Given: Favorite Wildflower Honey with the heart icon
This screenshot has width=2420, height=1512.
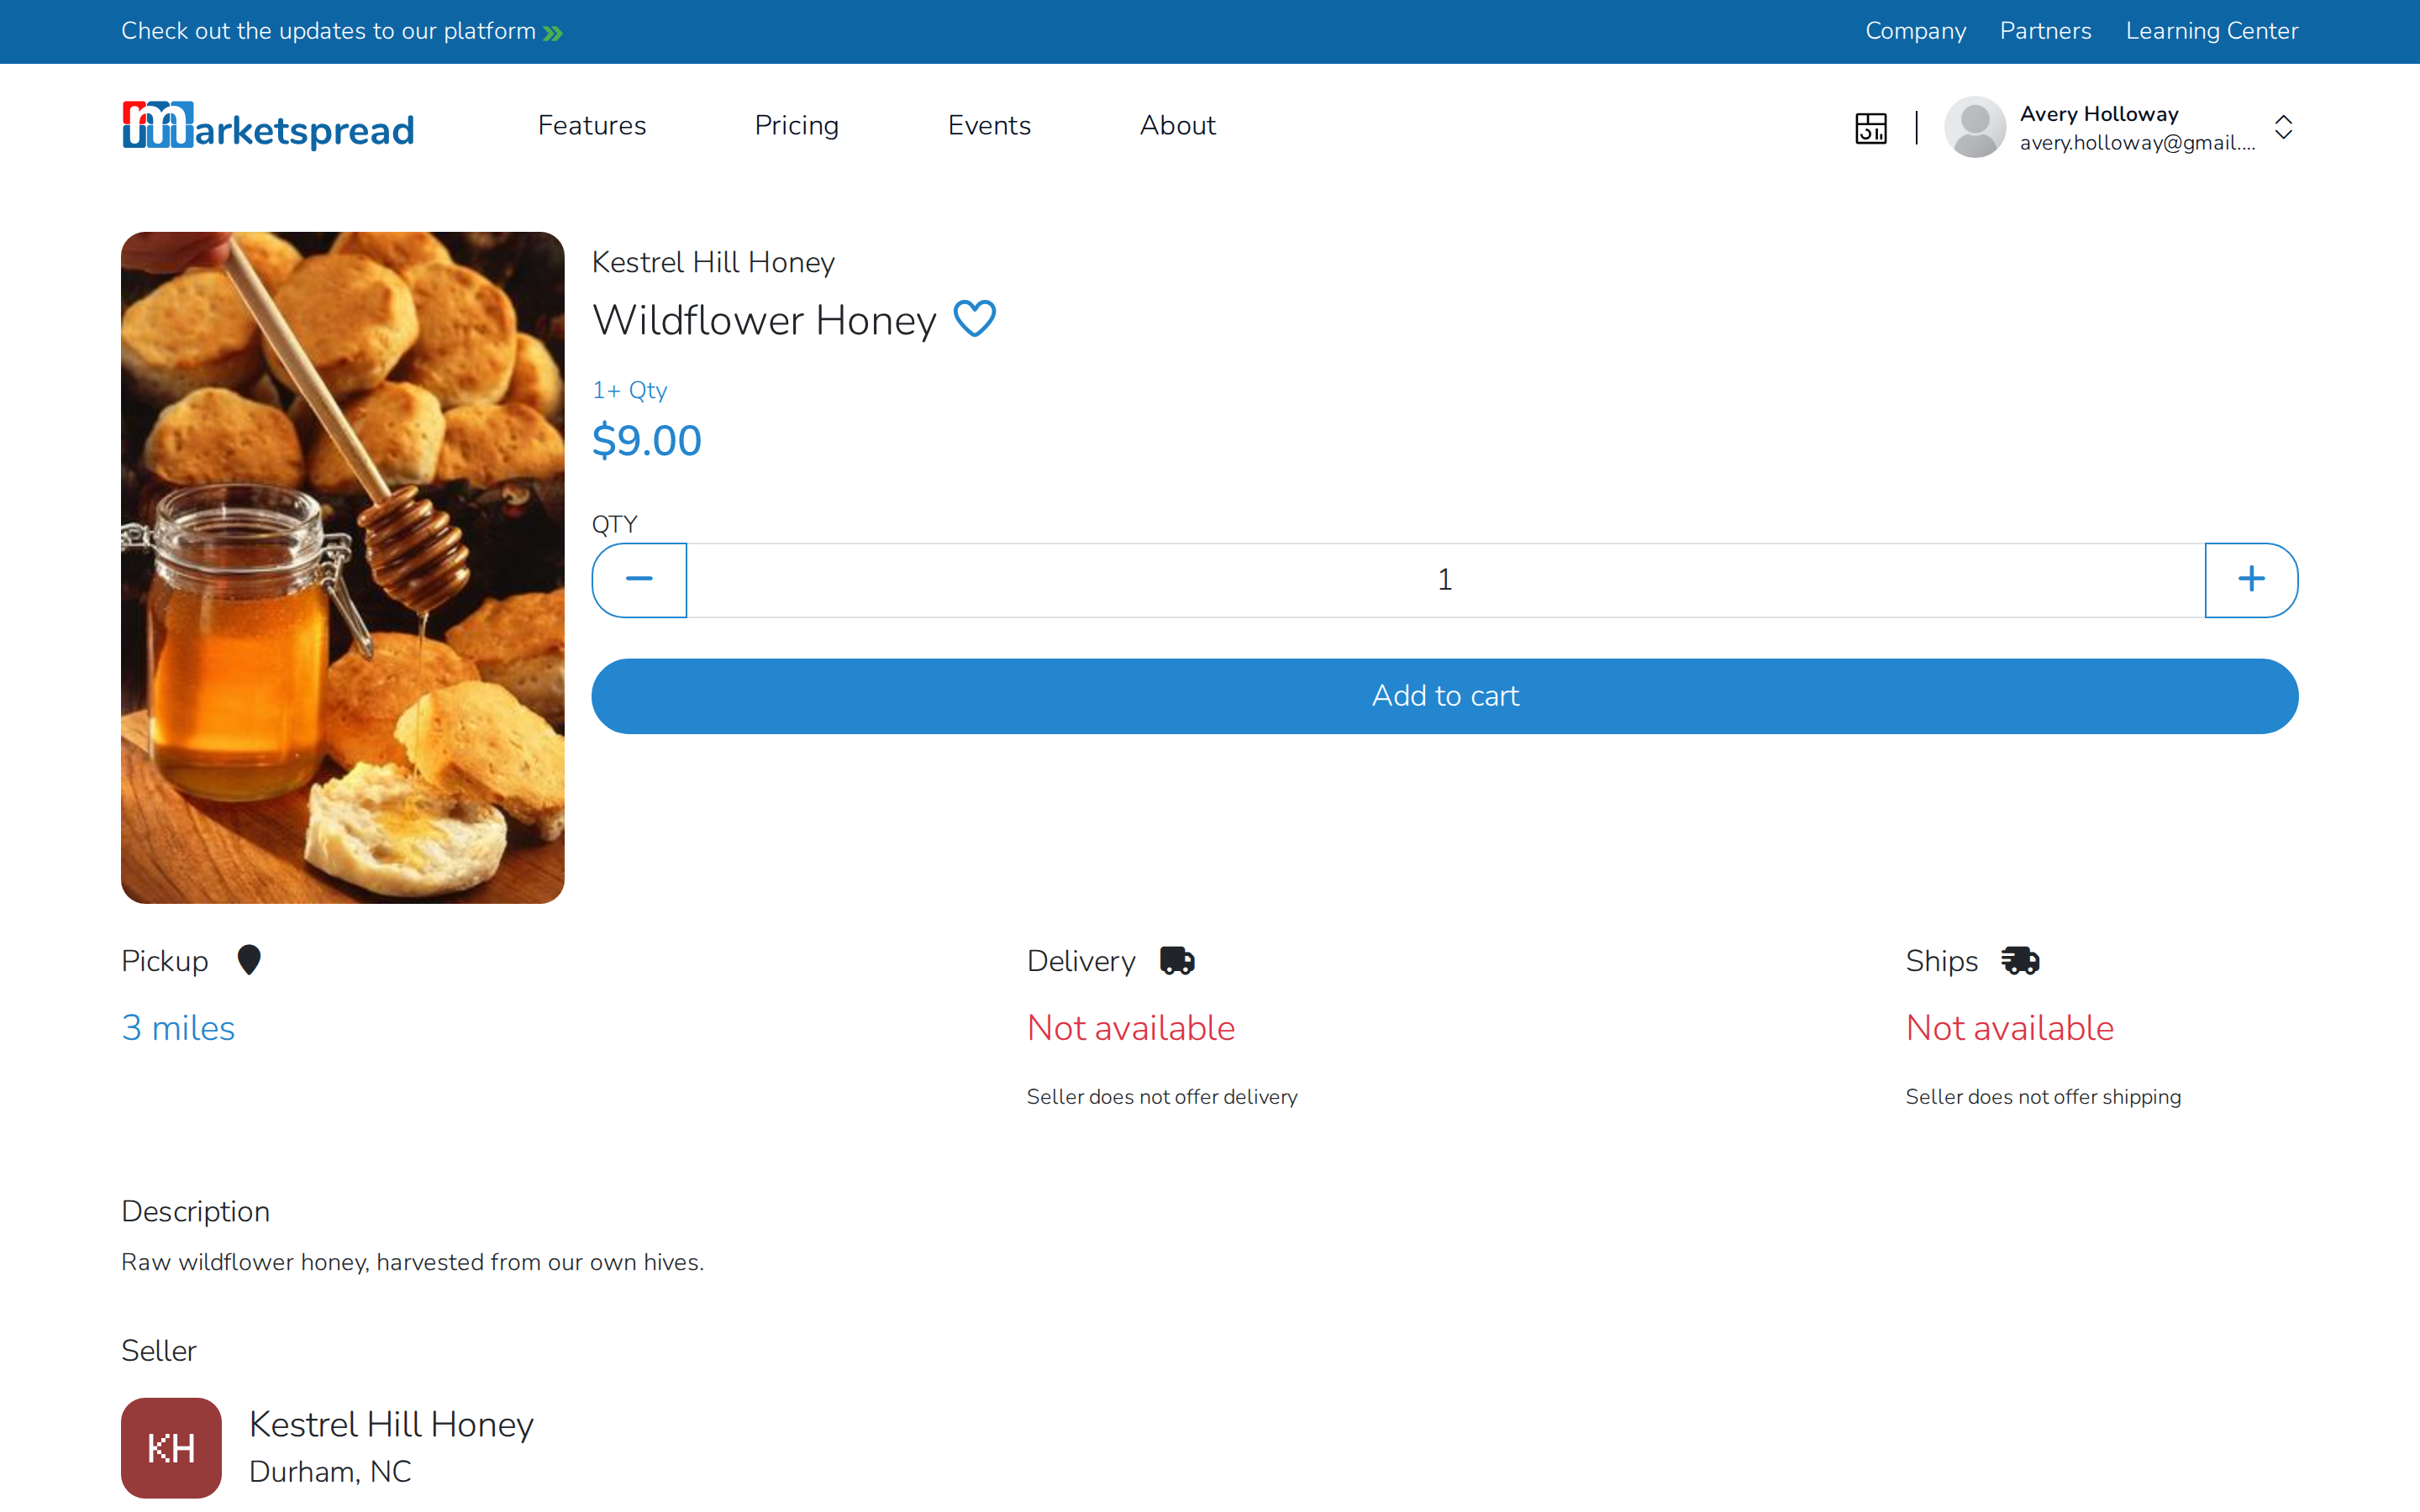Looking at the screenshot, I should 974,319.
